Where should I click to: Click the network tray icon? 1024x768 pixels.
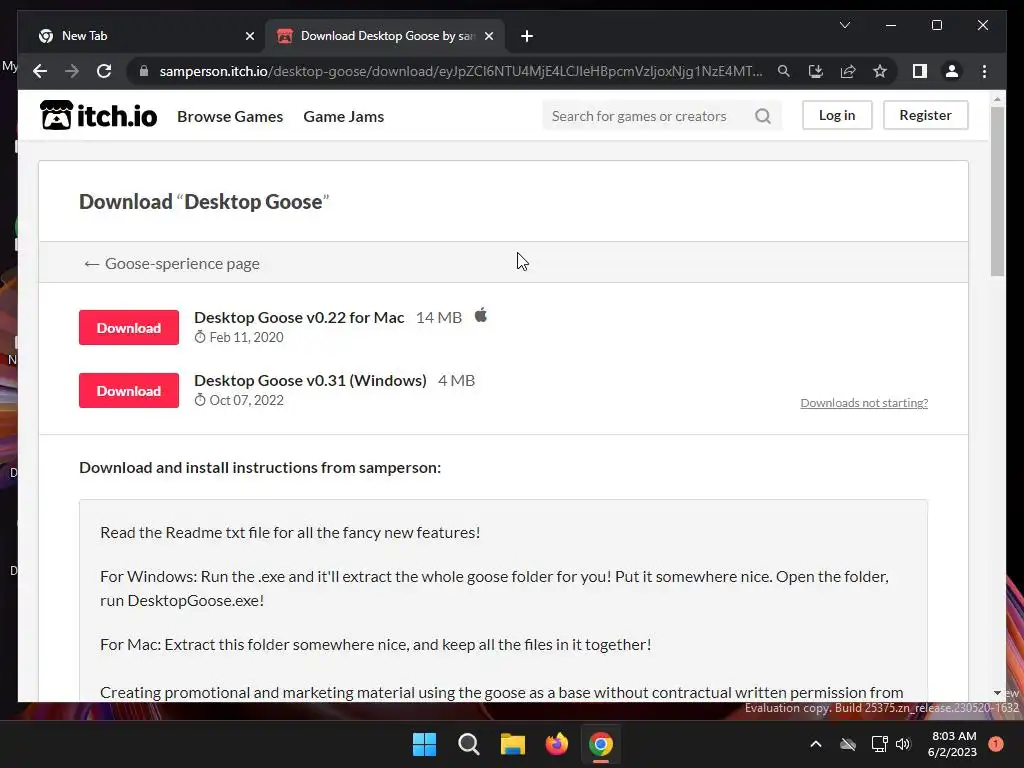pyautogui.click(x=879, y=744)
